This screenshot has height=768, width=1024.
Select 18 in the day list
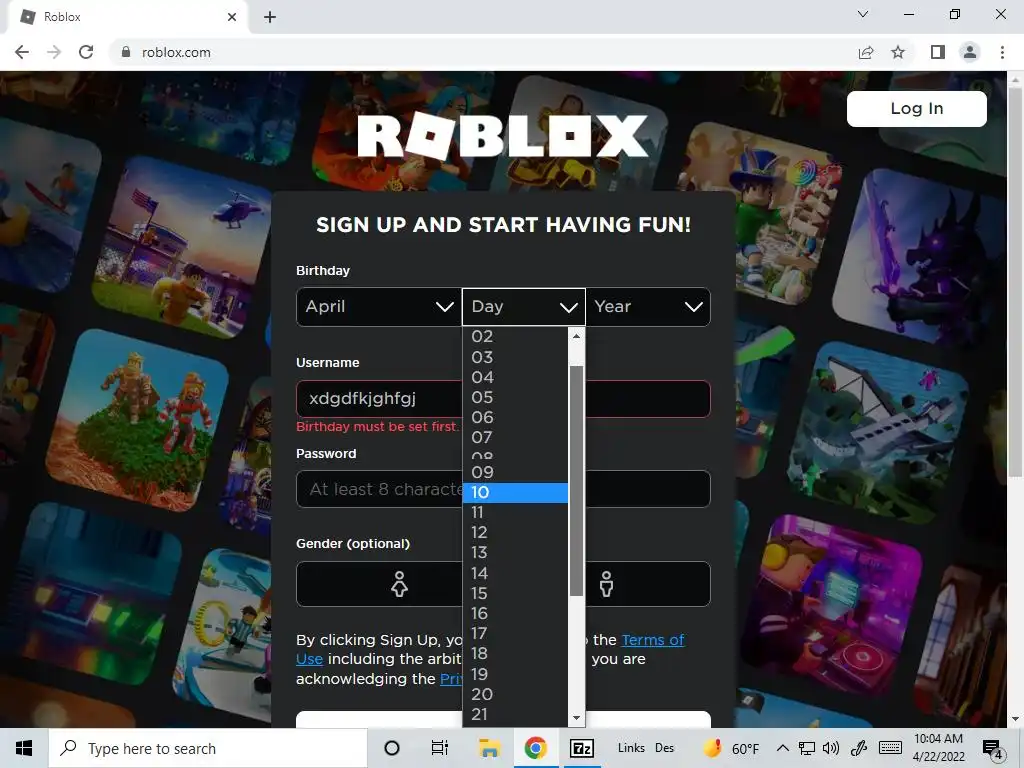coord(515,654)
